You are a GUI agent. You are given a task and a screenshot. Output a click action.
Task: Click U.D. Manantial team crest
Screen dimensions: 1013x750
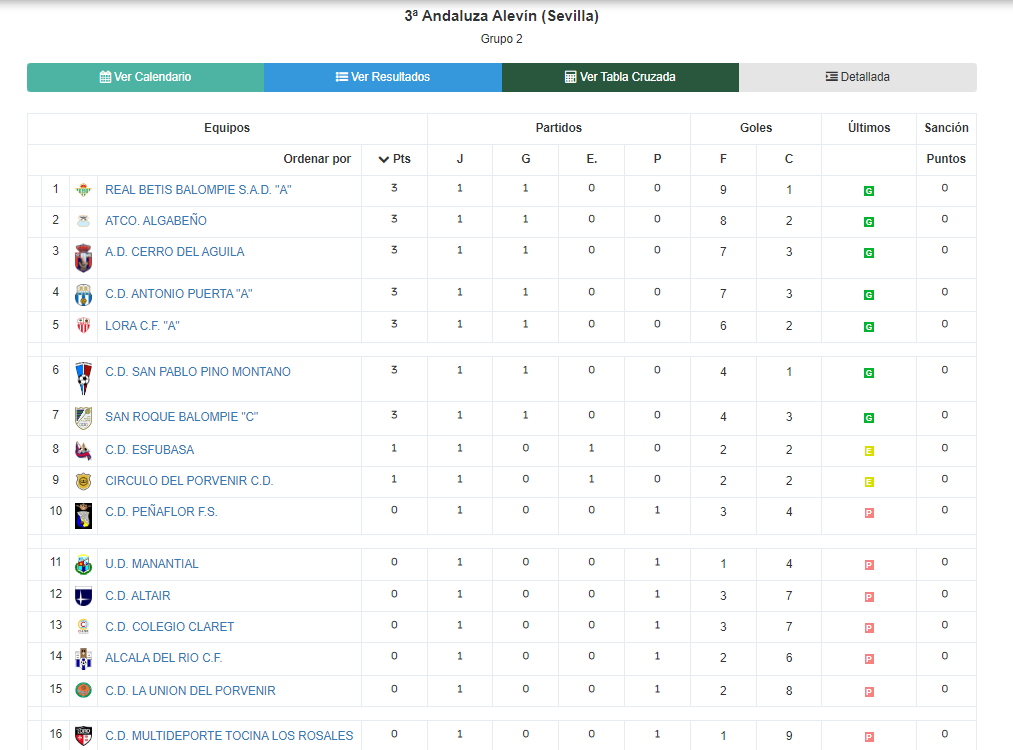click(83, 565)
